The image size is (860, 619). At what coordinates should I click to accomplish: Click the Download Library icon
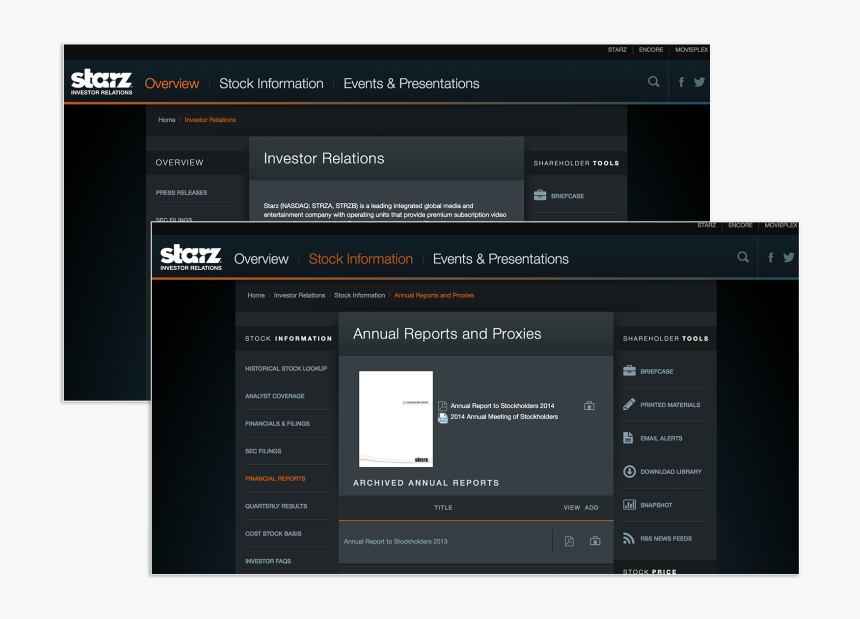pyautogui.click(x=628, y=471)
